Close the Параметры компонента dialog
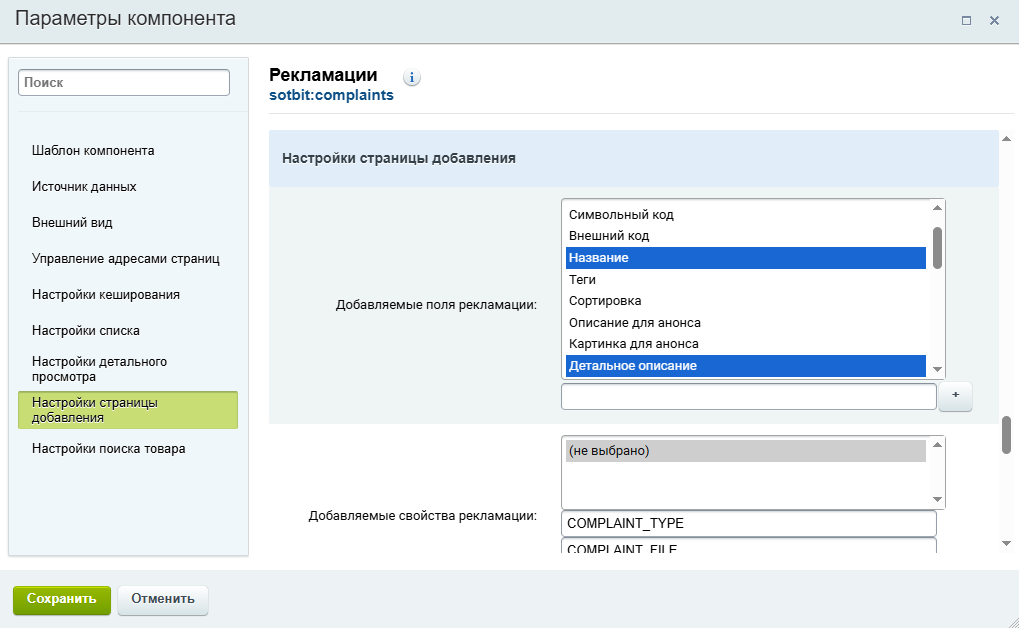The width and height of the screenshot is (1019, 628). [x=994, y=21]
